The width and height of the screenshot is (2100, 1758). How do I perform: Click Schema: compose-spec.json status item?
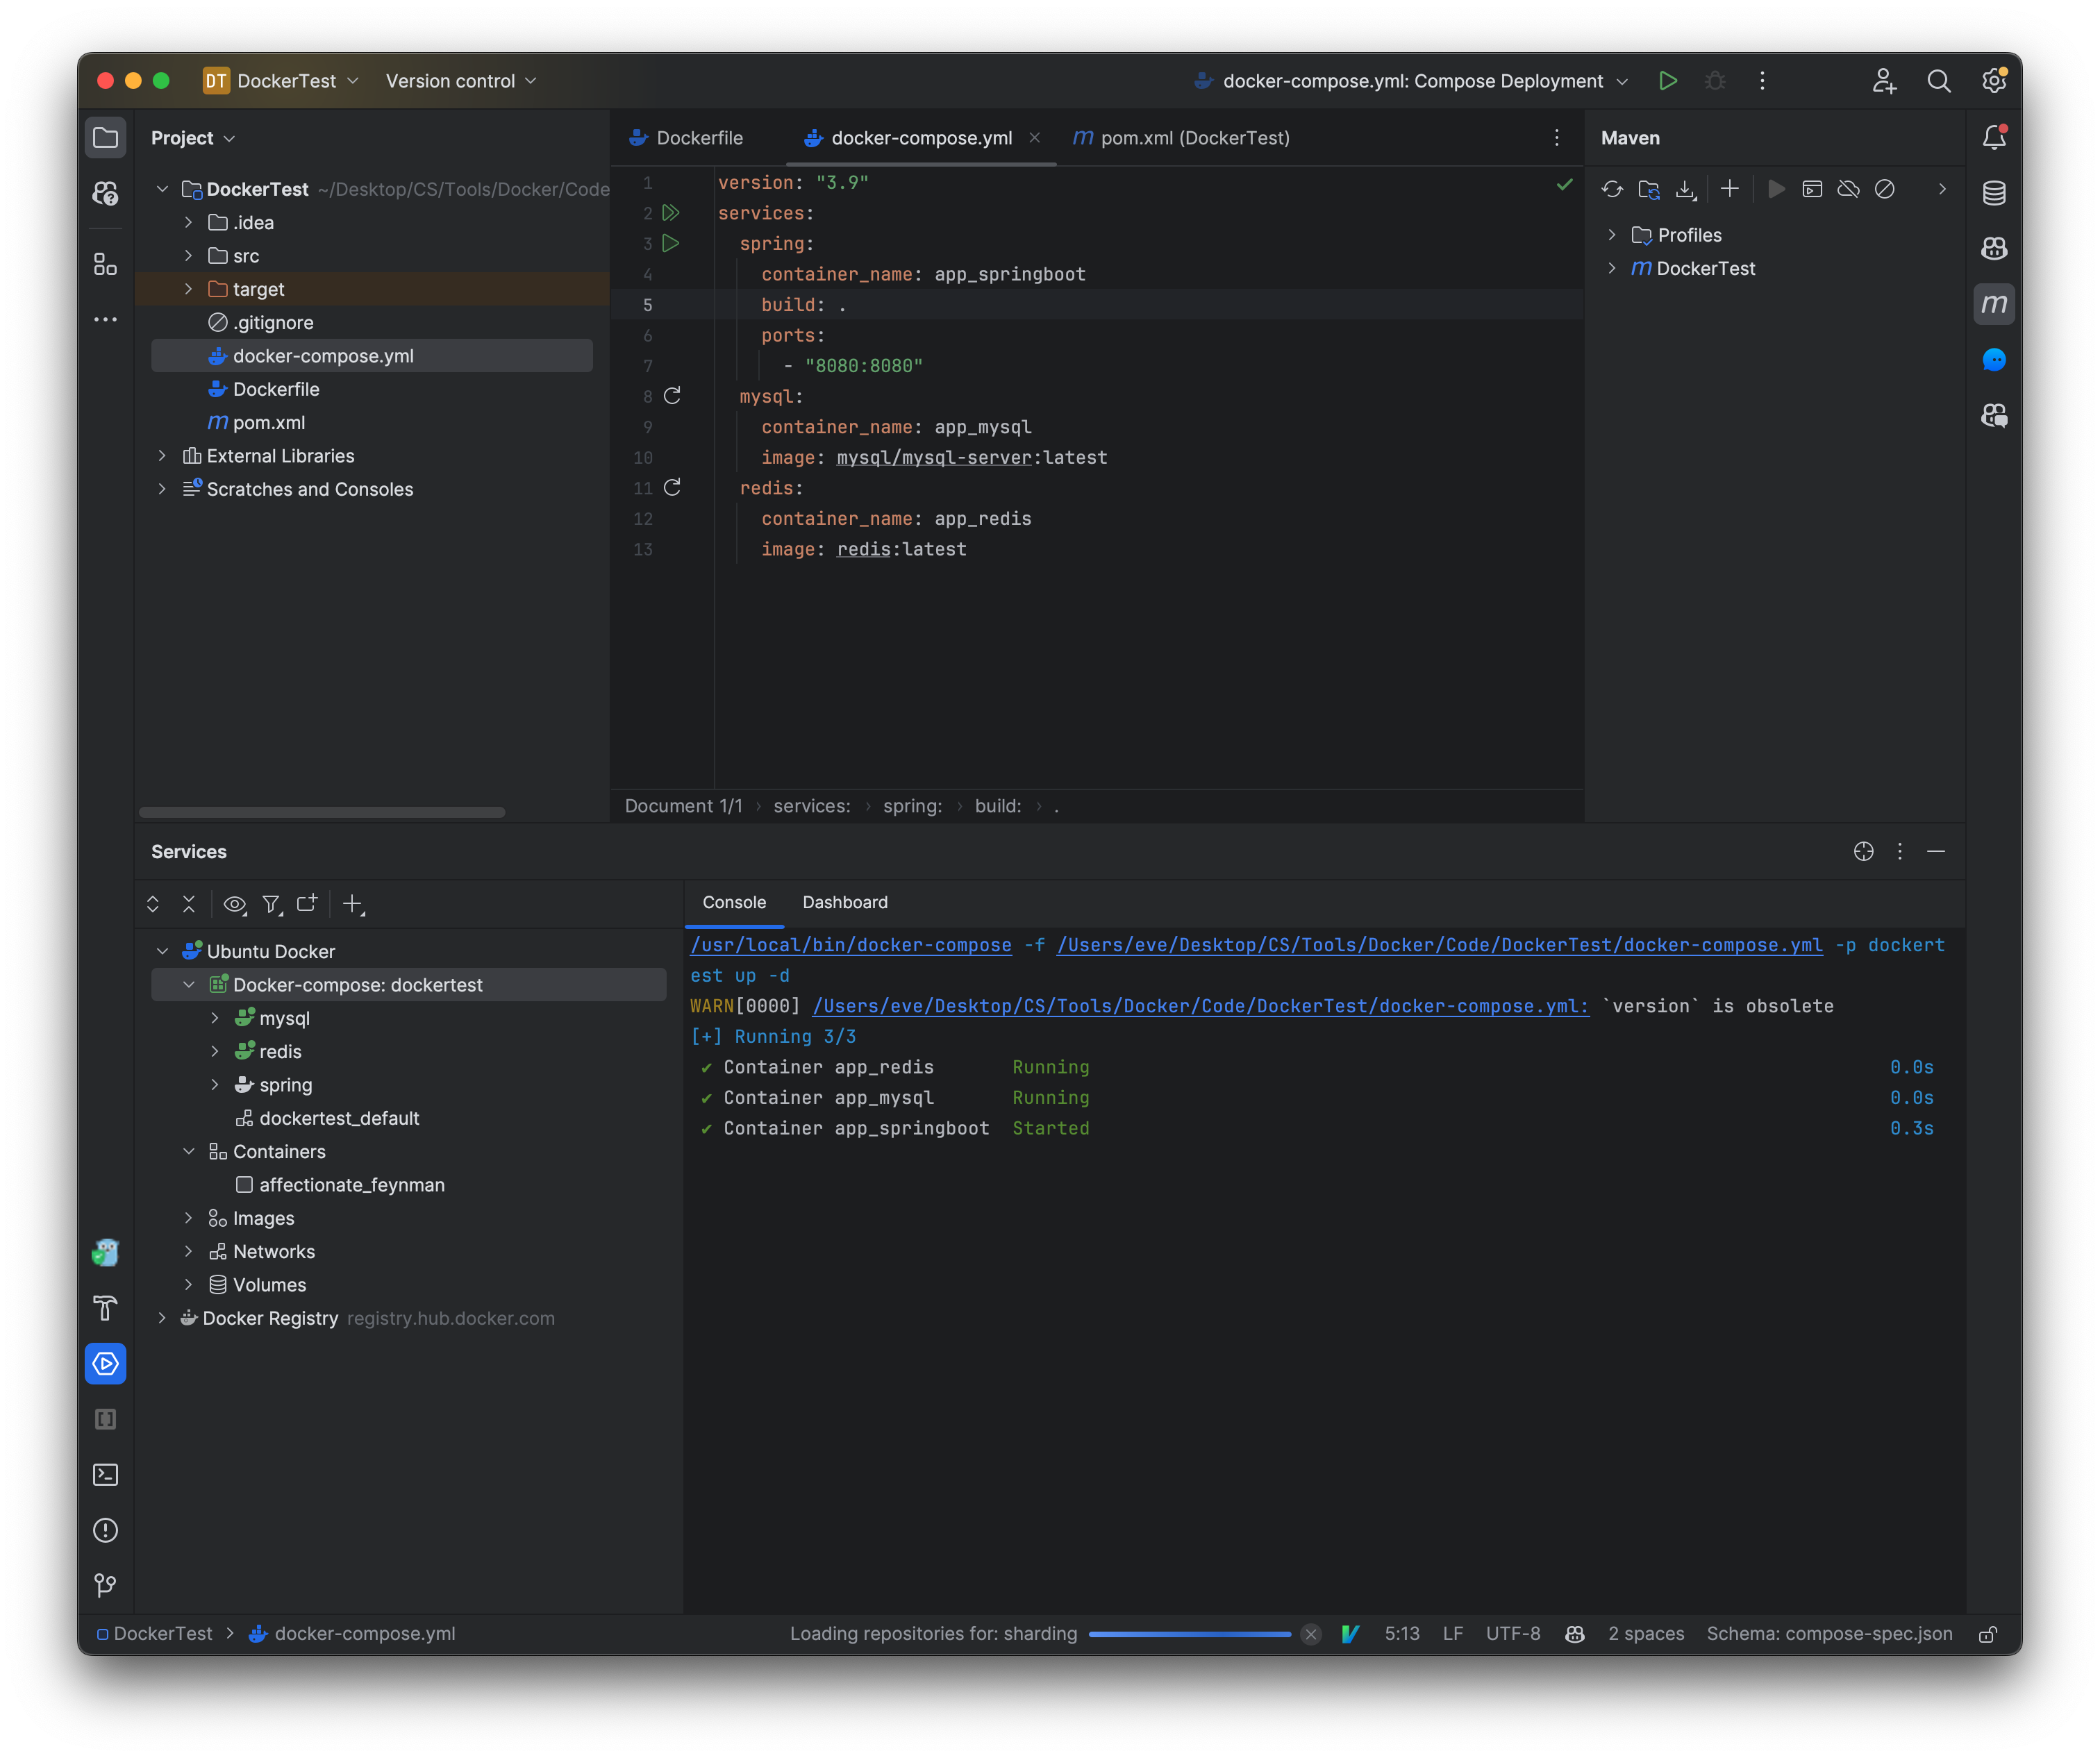(1829, 1633)
